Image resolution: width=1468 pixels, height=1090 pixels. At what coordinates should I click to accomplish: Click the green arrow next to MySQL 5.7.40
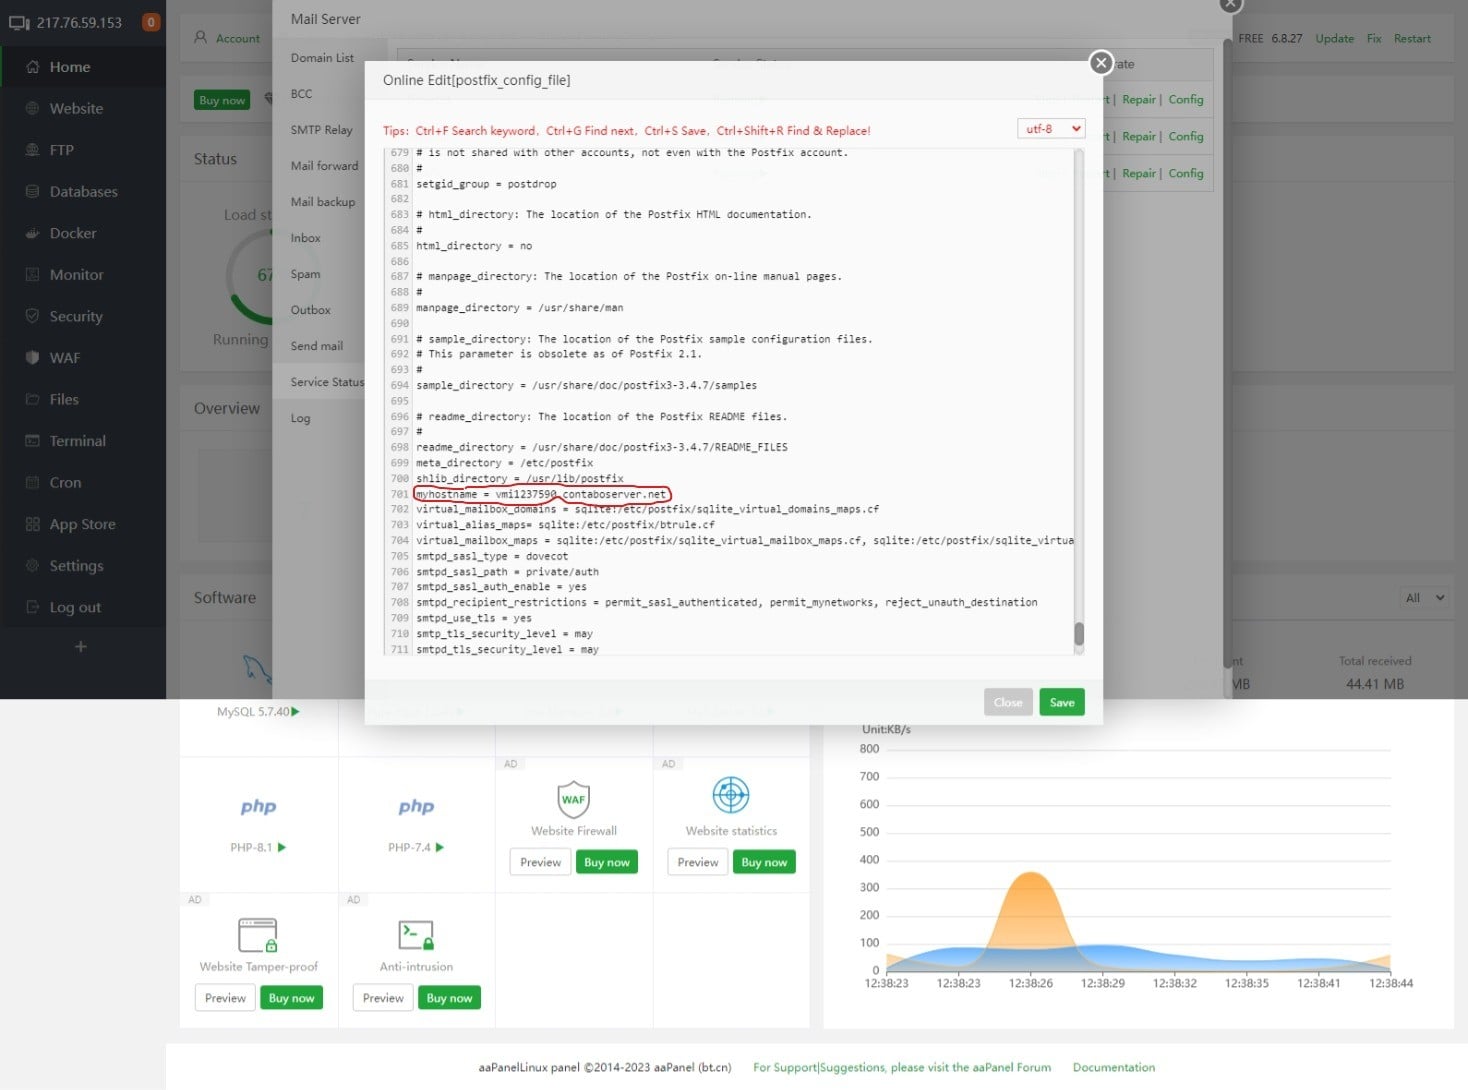tap(295, 712)
